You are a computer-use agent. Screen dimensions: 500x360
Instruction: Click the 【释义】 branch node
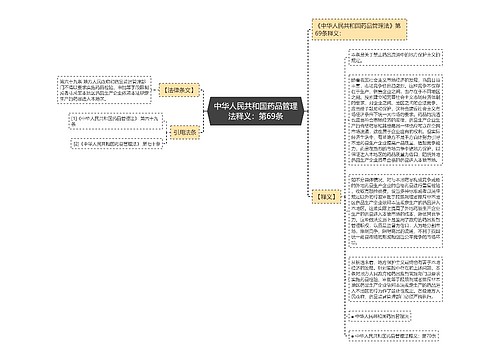click(x=326, y=197)
